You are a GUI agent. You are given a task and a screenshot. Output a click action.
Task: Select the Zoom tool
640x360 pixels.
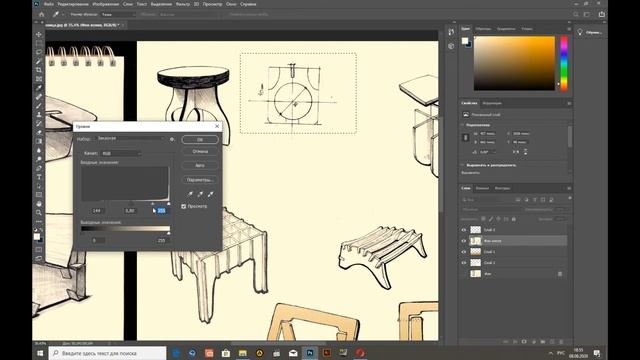tap(39, 212)
